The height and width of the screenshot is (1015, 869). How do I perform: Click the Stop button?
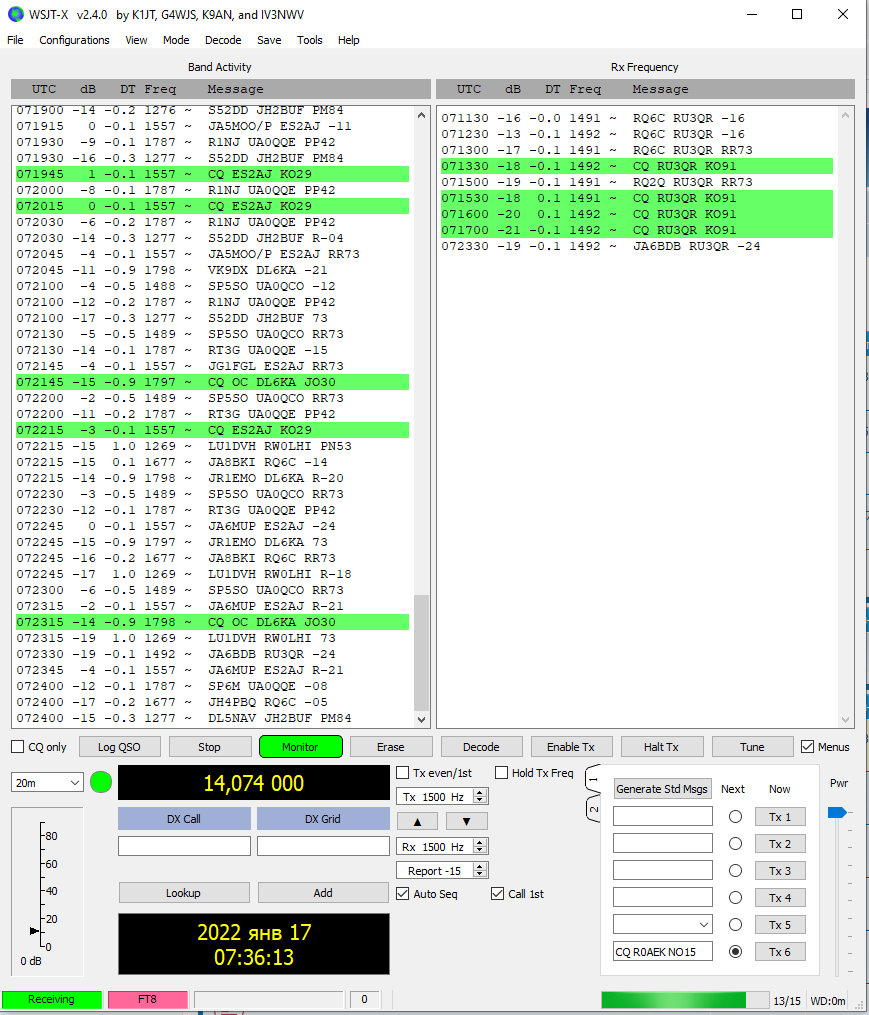pyautogui.click(x=209, y=747)
